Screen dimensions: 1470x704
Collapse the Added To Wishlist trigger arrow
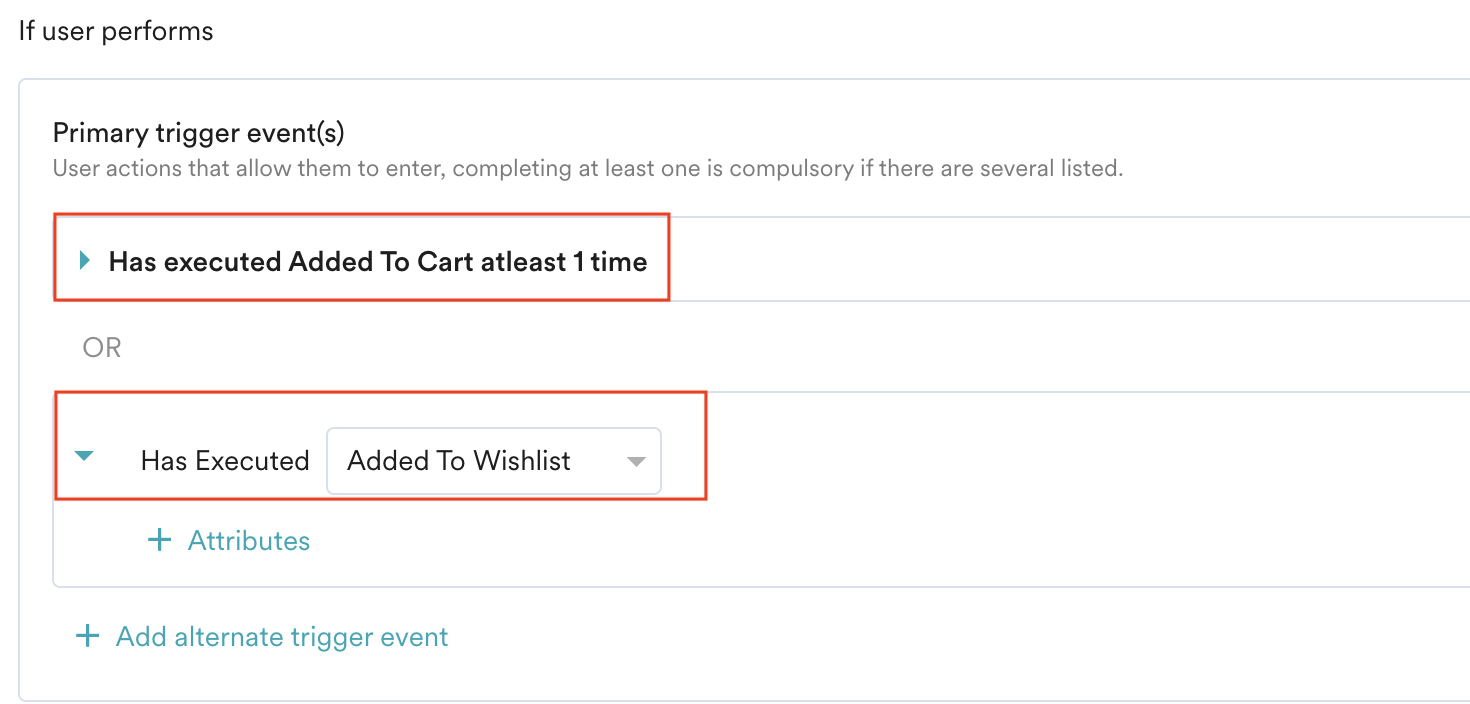(x=85, y=456)
